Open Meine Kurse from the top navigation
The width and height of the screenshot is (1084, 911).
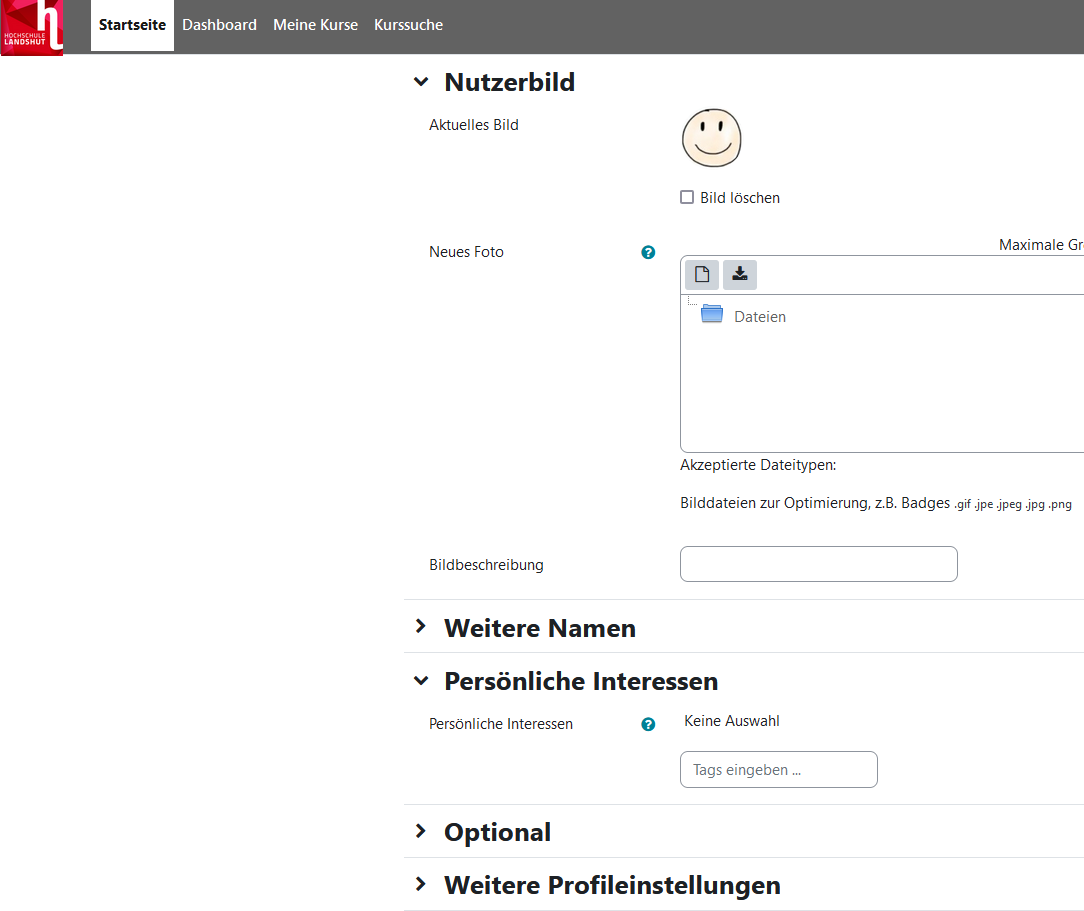(315, 25)
